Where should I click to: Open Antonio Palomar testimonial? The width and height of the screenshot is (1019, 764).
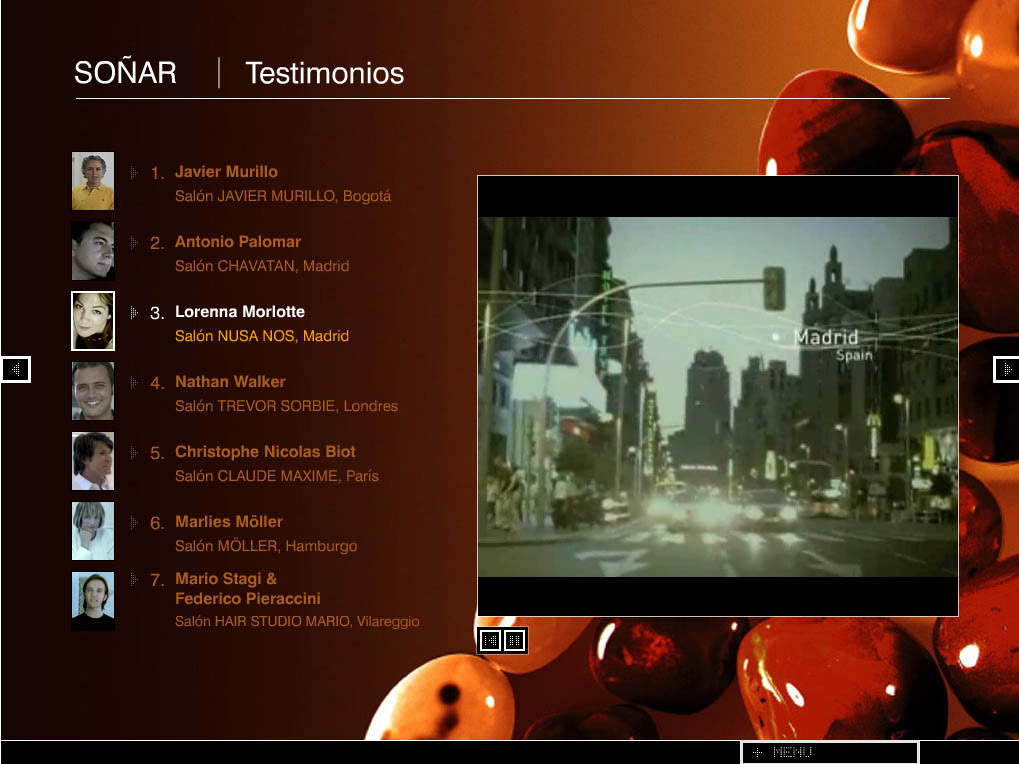238,242
